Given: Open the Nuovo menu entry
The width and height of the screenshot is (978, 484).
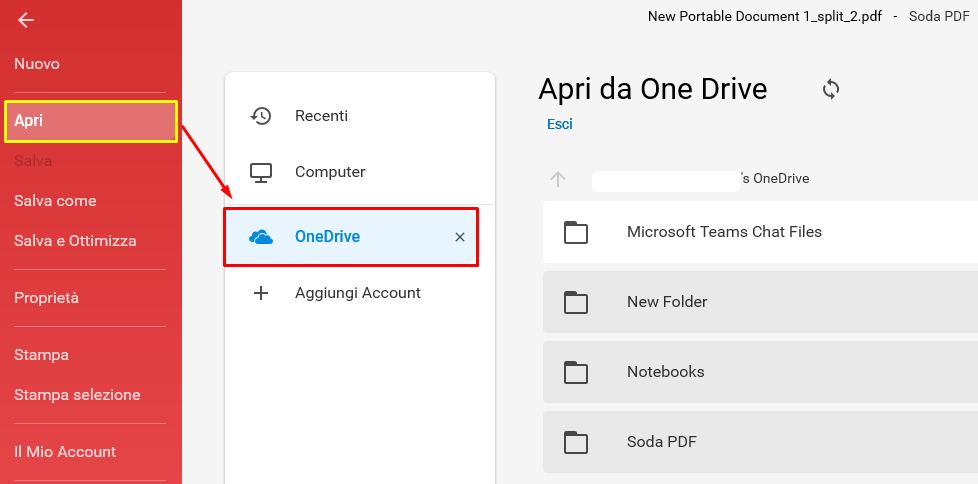Looking at the screenshot, I should (x=37, y=64).
